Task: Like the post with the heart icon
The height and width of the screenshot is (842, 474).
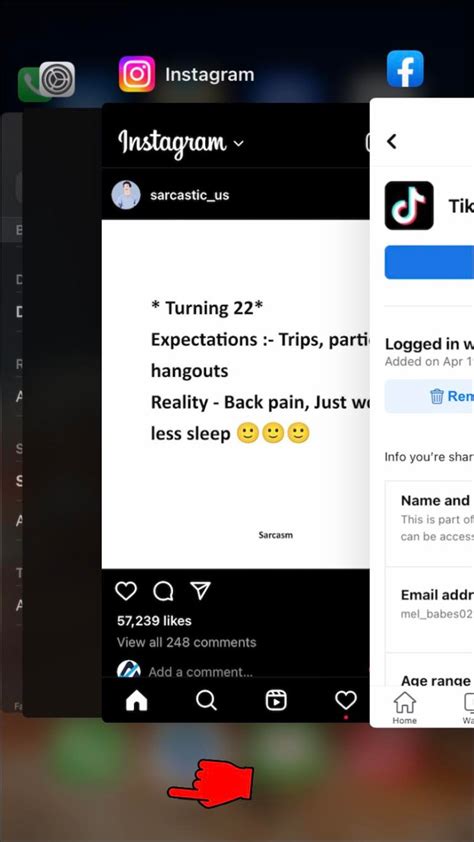Action: [126, 591]
